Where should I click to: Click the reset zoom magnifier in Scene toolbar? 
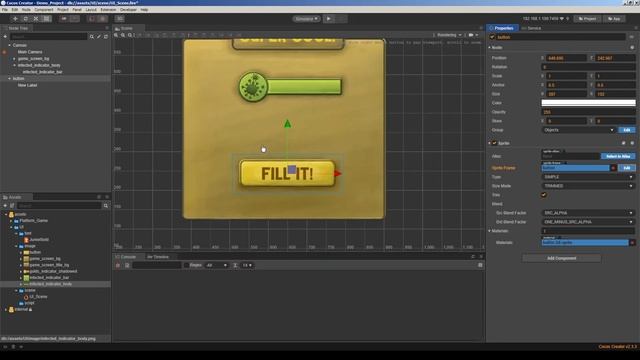(130, 35)
